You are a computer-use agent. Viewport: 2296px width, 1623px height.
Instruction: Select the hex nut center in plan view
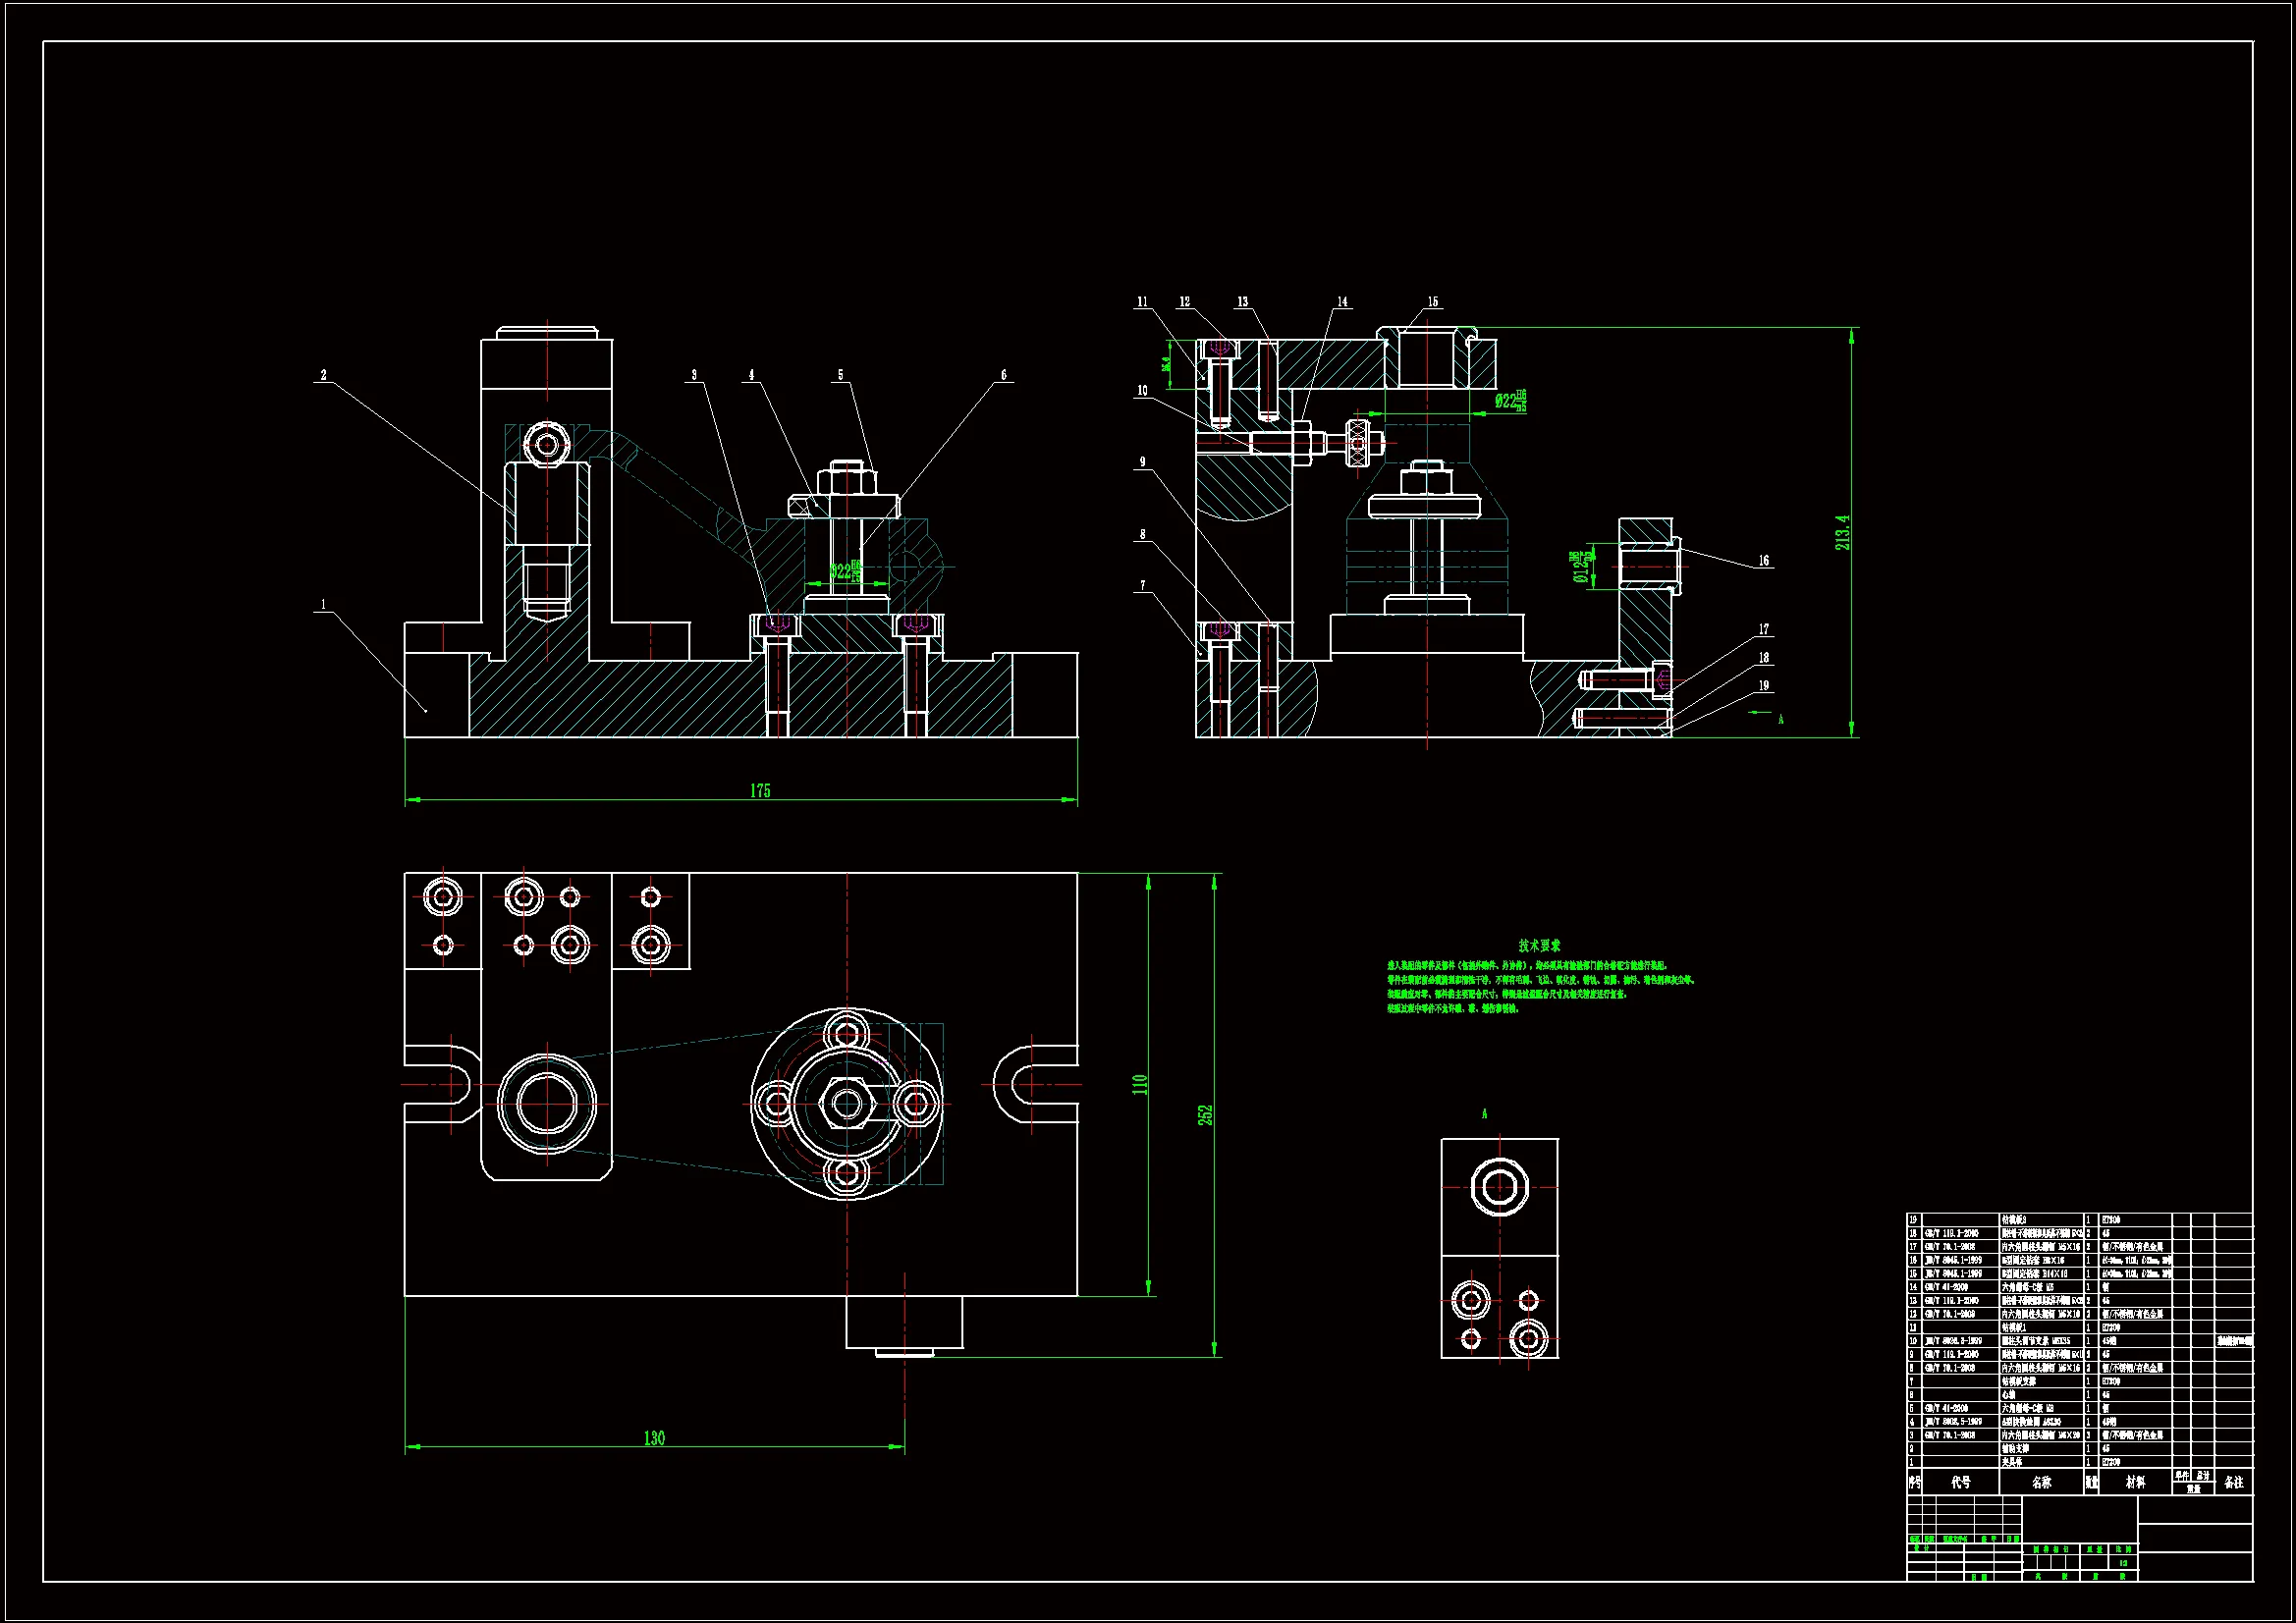[847, 1104]
